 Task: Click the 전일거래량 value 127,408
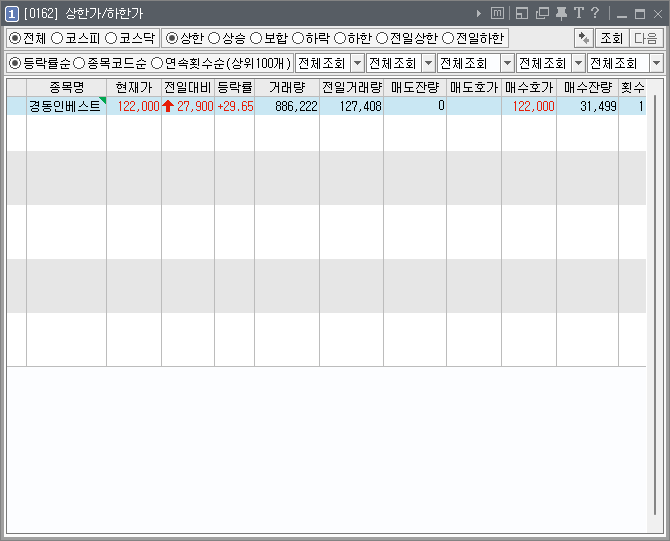click(x=361, y=106)
